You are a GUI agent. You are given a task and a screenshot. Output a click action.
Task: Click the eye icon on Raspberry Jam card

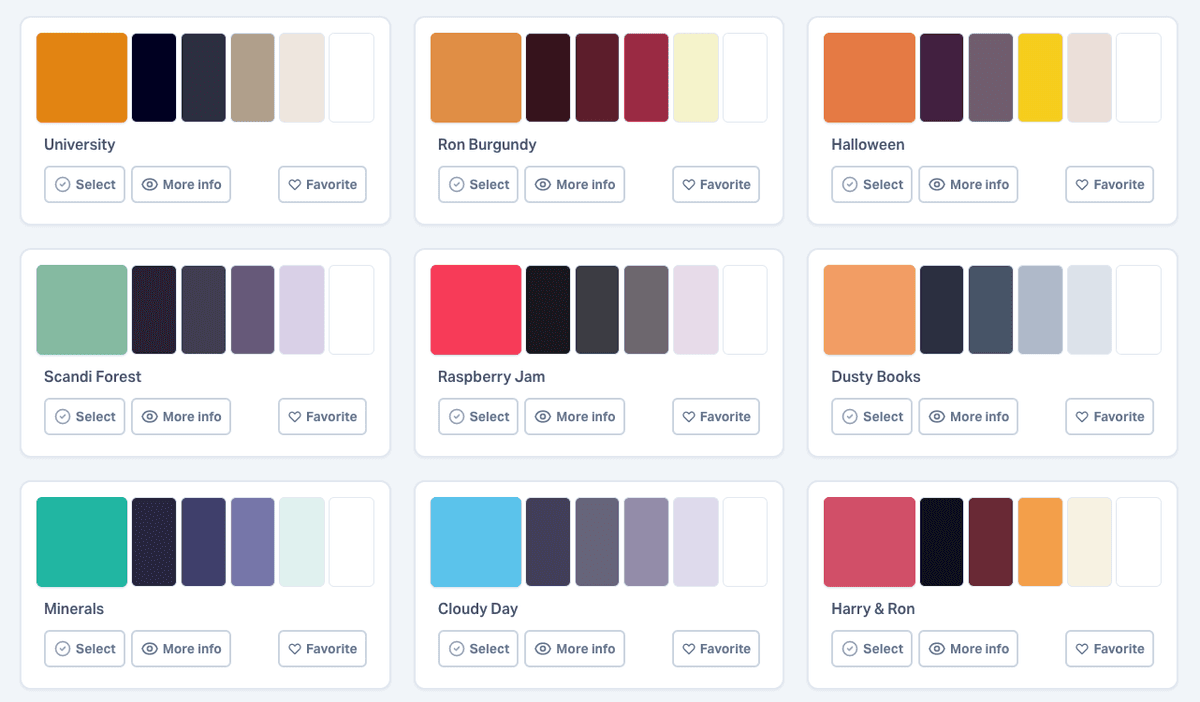[x=543, y=417]
